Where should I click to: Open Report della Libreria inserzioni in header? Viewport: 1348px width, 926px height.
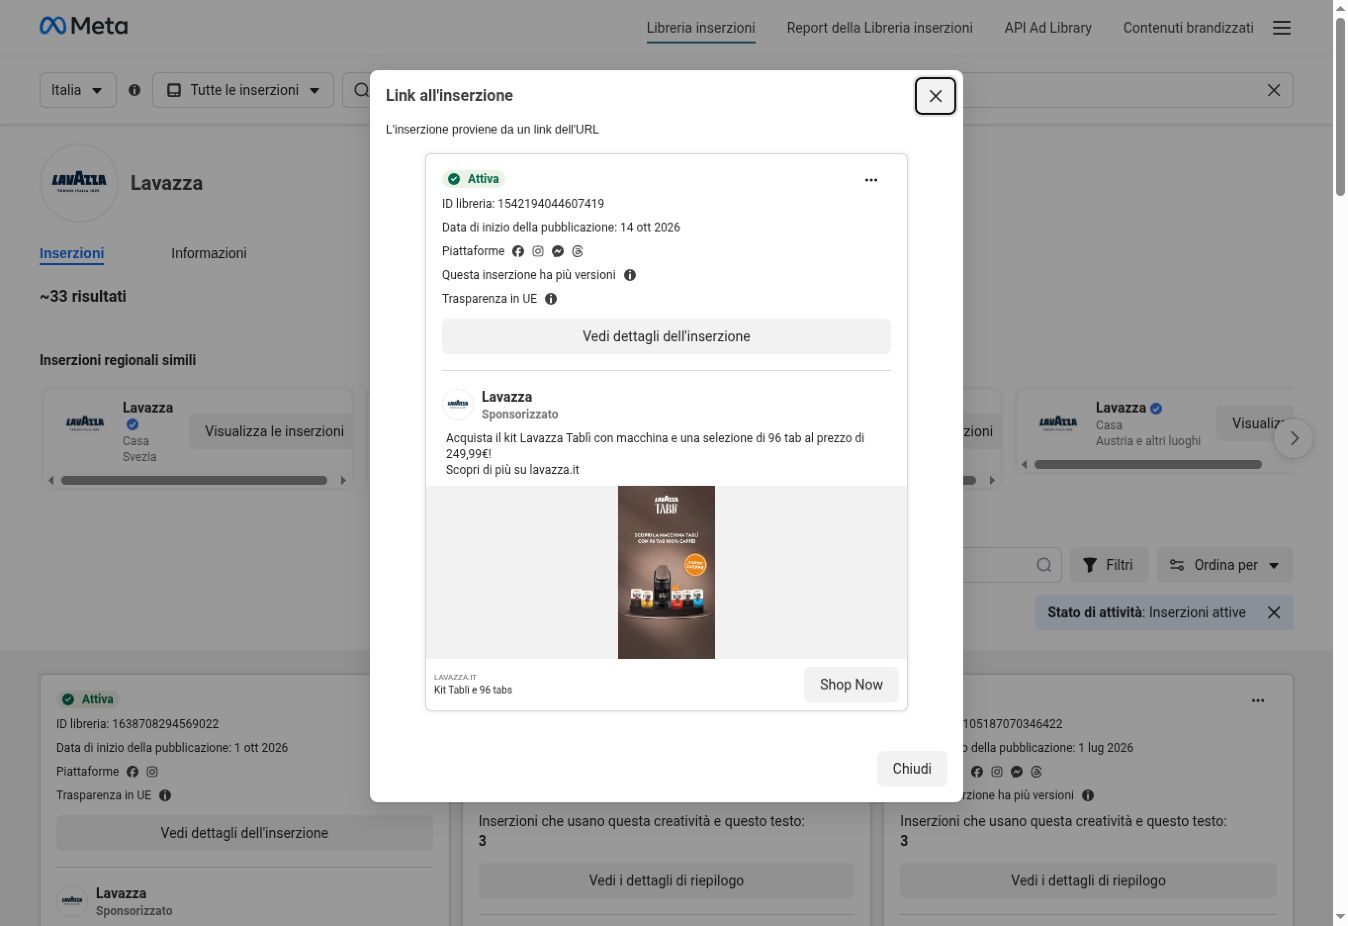[879, 28]
